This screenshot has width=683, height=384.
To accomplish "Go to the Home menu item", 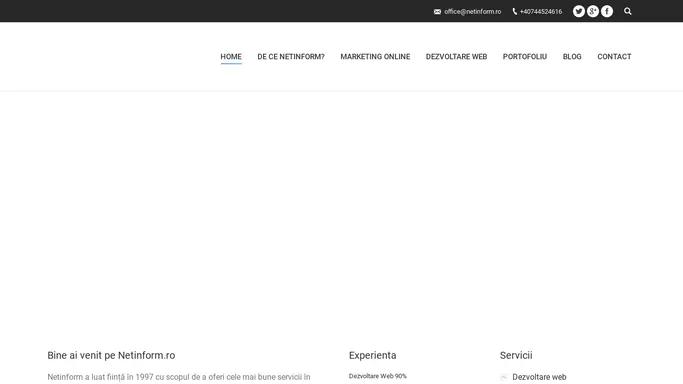I will [231, 57].
